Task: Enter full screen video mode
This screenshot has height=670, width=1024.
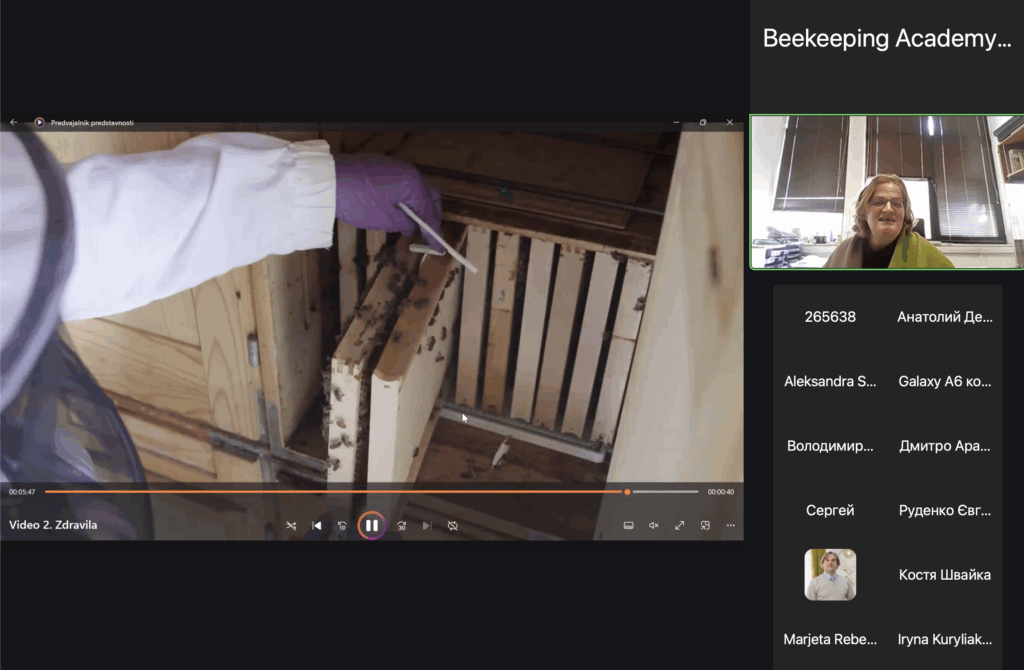Action: 680,525
